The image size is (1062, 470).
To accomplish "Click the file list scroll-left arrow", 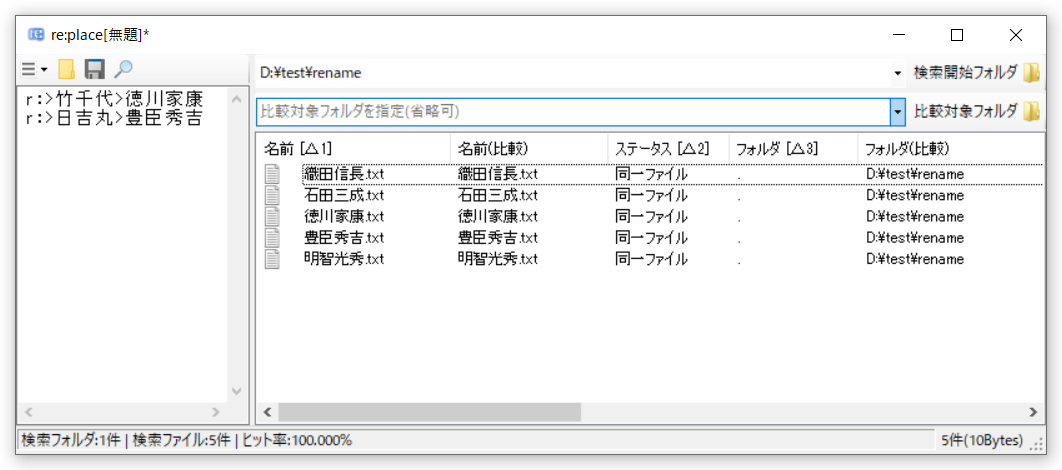I will (267, 411).
